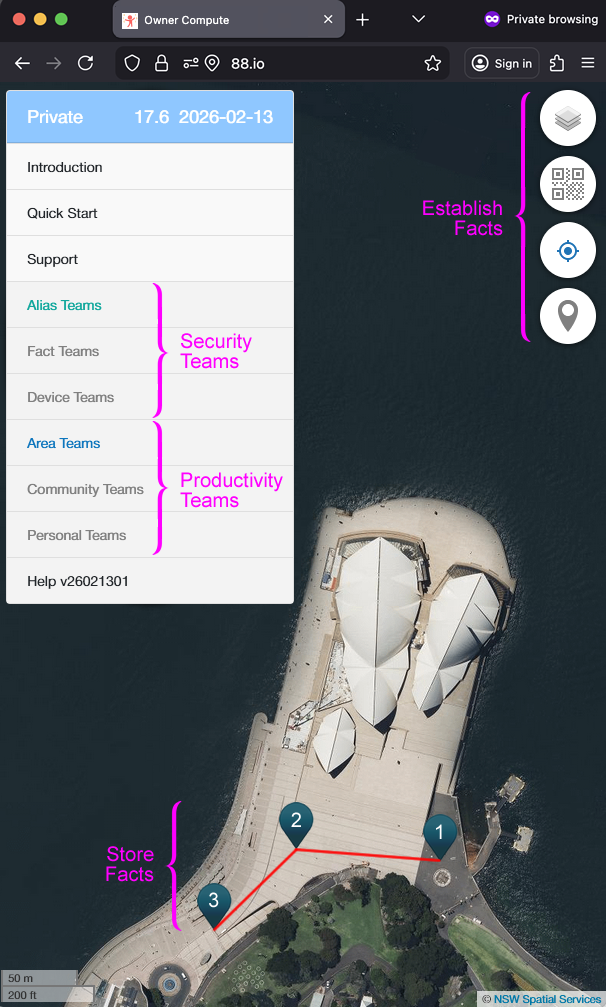This screenshot has height=1007, width=606.
Task: Open the Firefox hamburger menu
Action: (x=587, y=63)
